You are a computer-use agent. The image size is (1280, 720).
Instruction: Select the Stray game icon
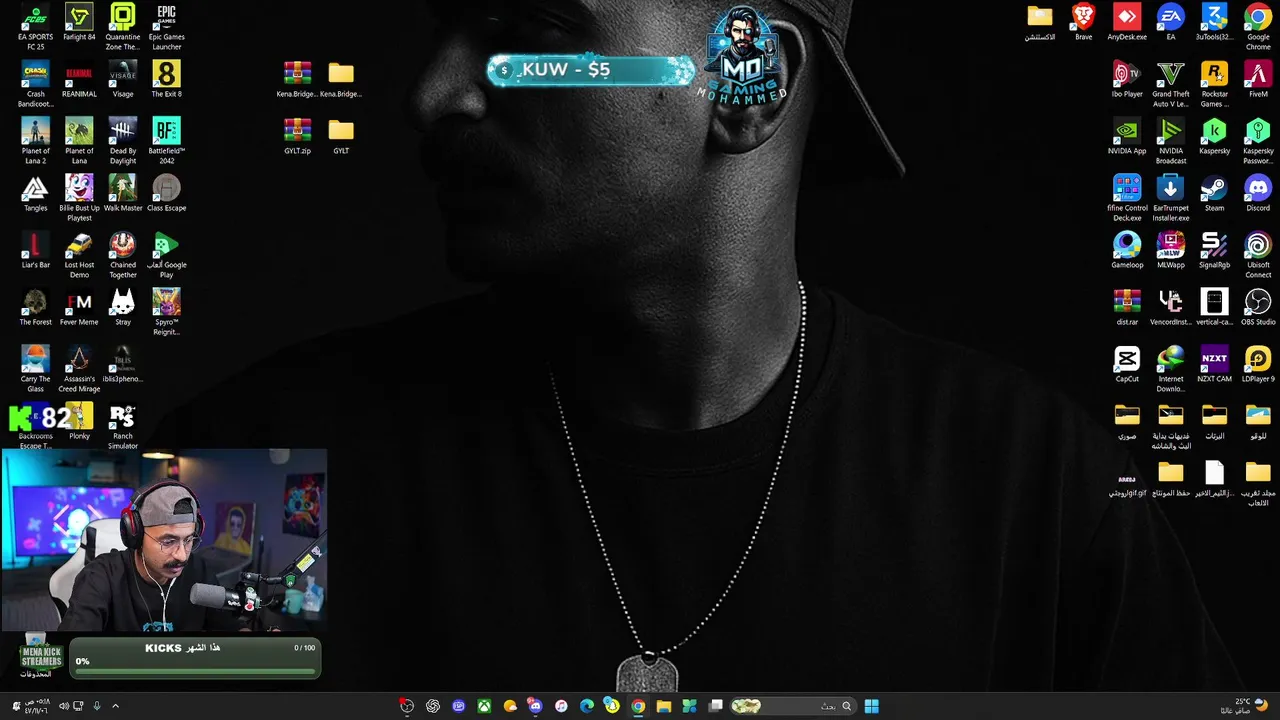point(123,307)
